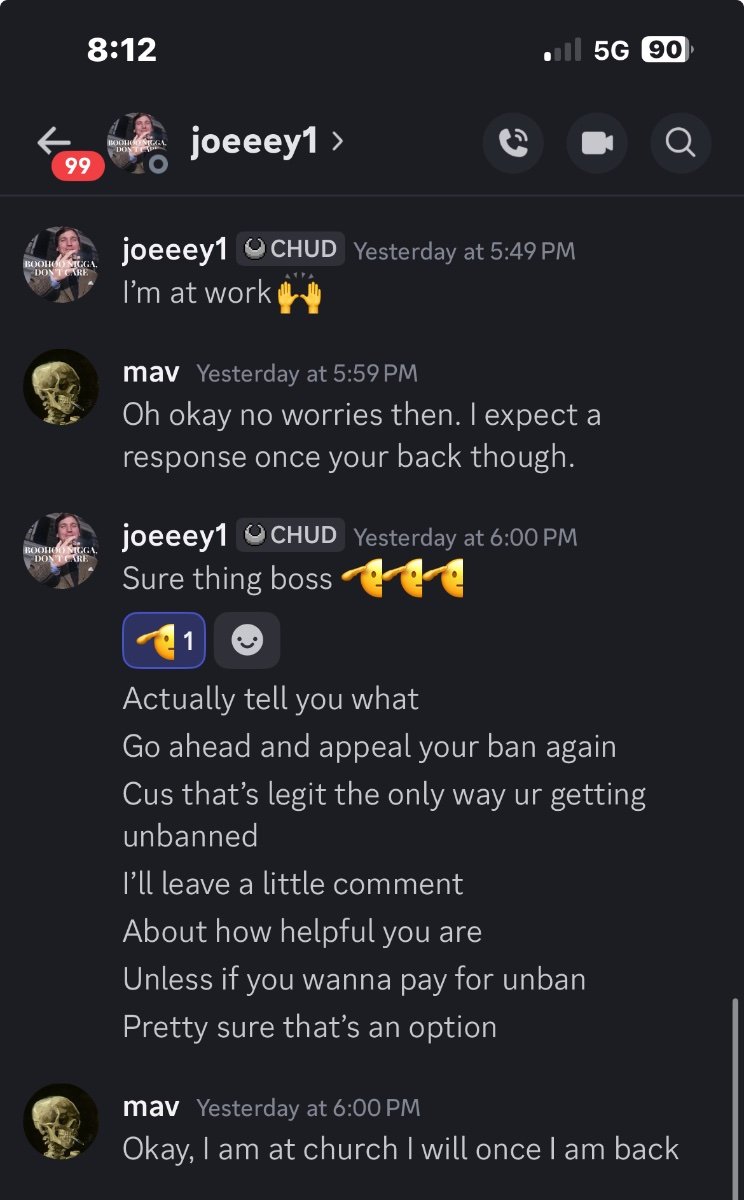Select the message Go ahead and appeal your ban again

(x=369, y=747)
